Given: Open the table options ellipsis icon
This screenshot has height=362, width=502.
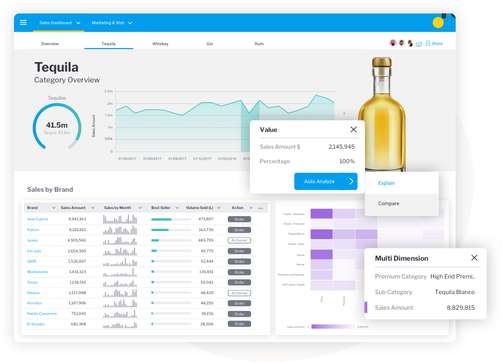Looking at the screenshot, I should click(x=260, y=208).
